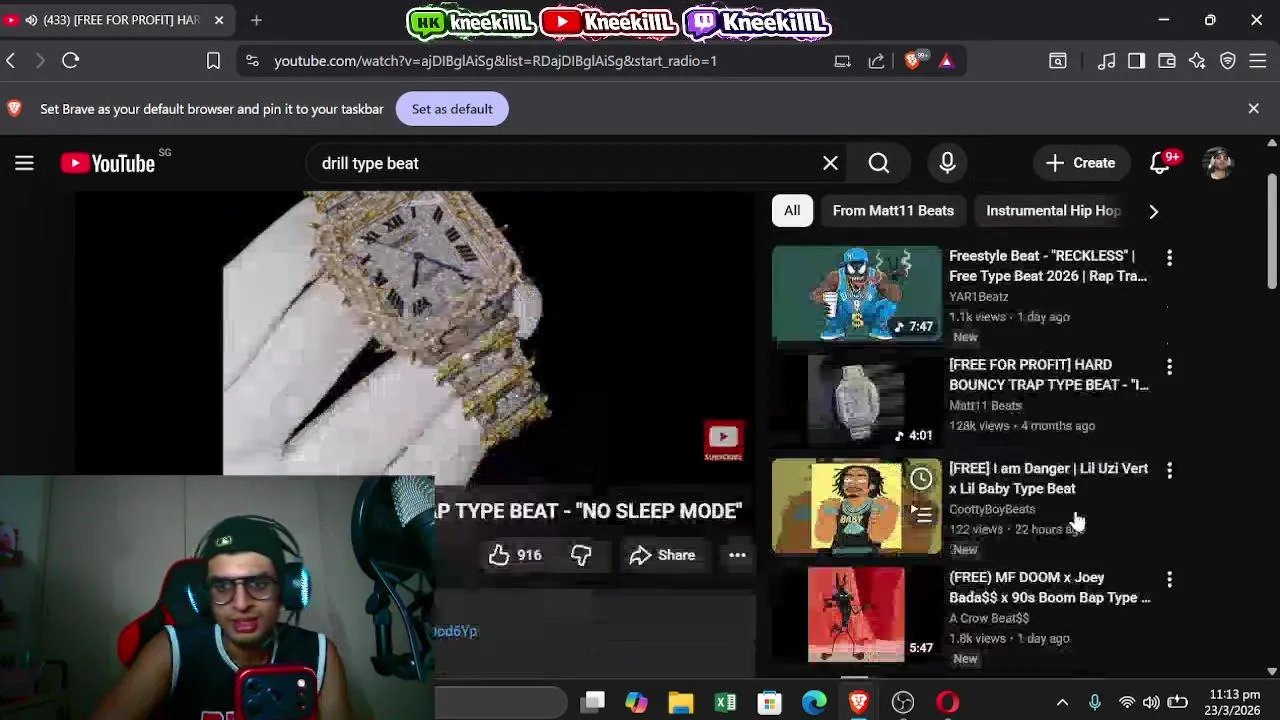This screenshot has height=720, width=1280.
Task: Open options menu for HARD BOUNCY TRAP beat
Action: tap(1169, 367)
